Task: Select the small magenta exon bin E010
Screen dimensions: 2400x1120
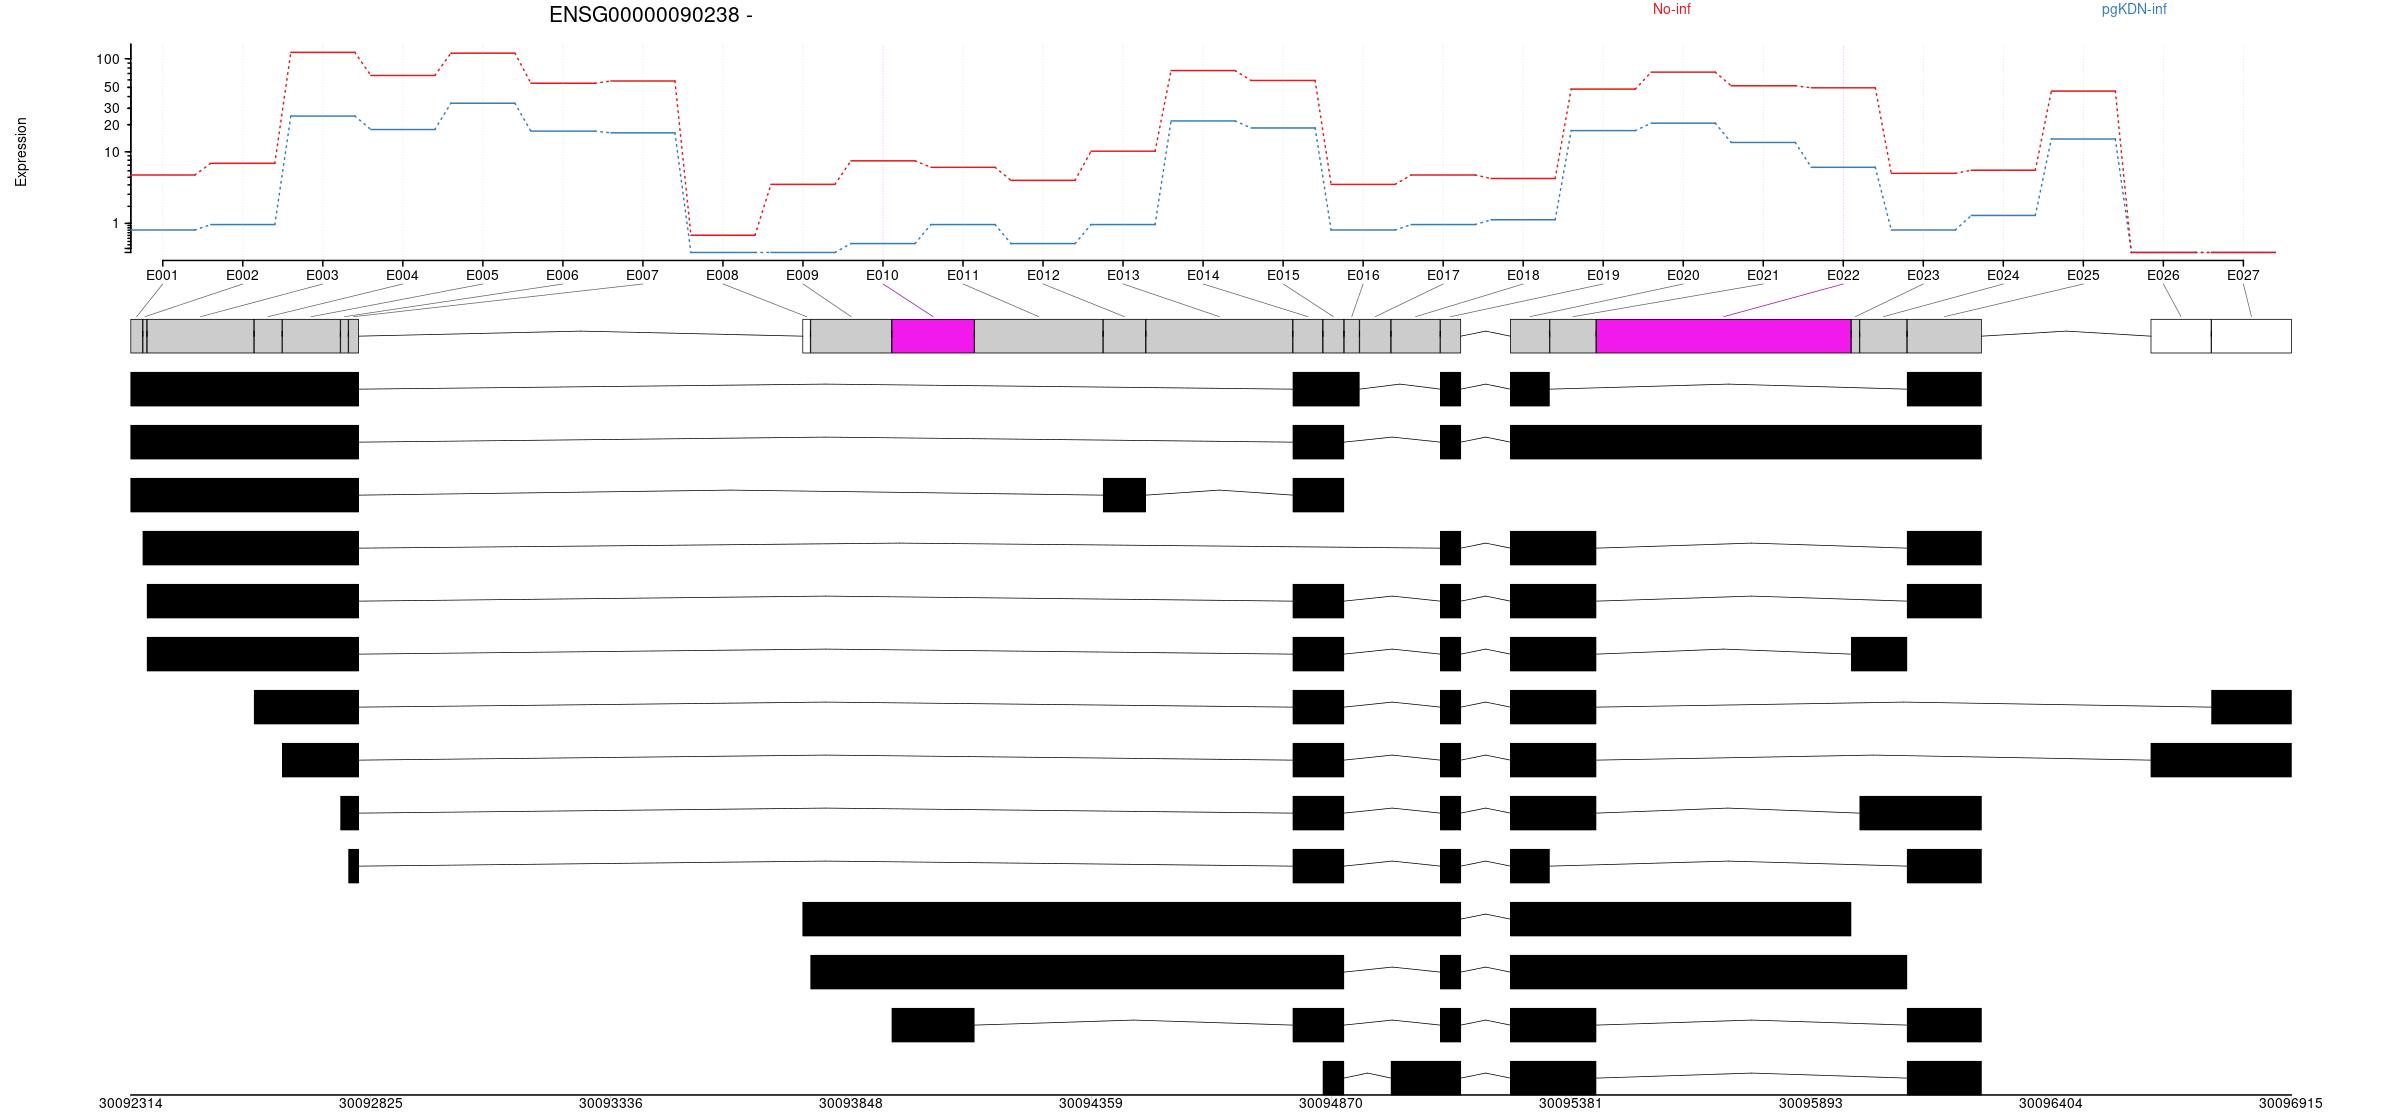Action: 933,336
